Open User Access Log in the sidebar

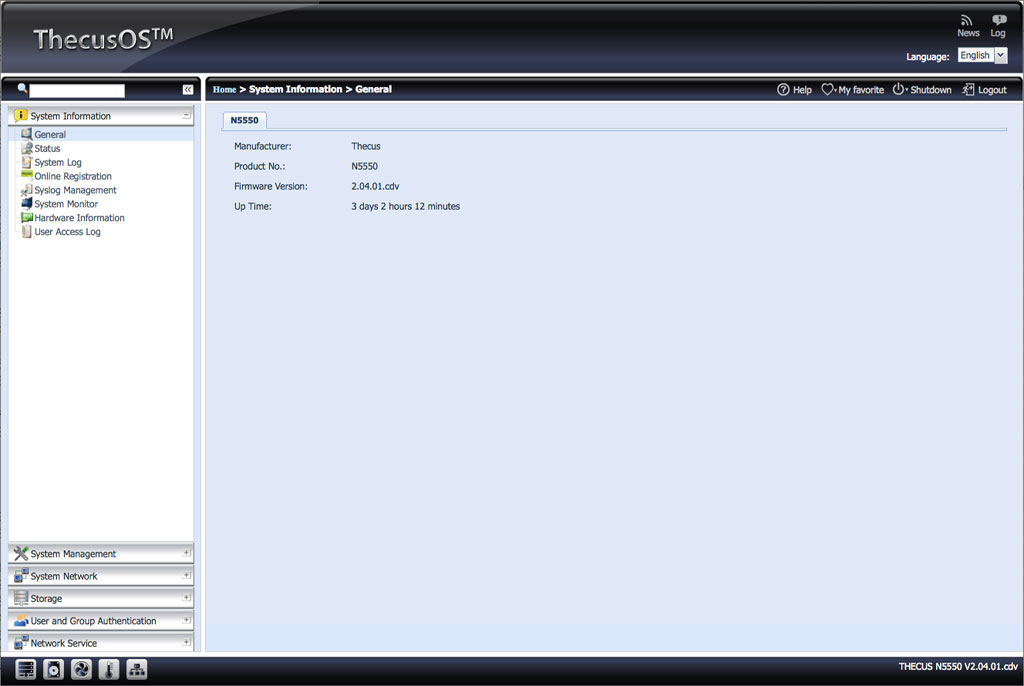(x=67, y=232)
